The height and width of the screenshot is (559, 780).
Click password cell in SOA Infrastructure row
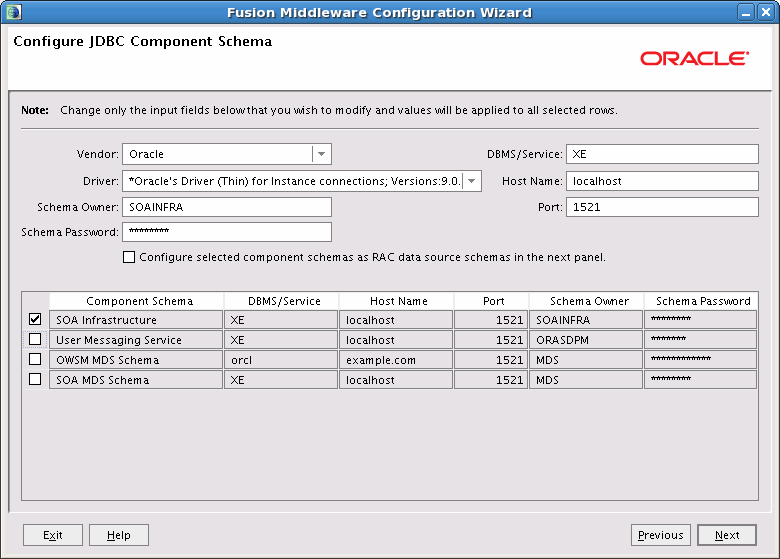tap(700, 320)
